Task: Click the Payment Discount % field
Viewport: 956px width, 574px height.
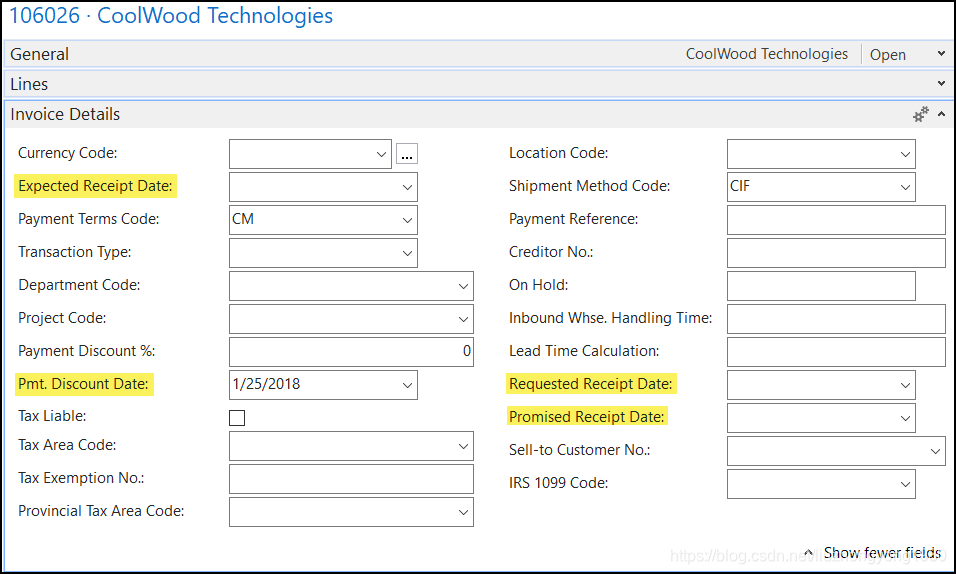Action: [351, 352]
